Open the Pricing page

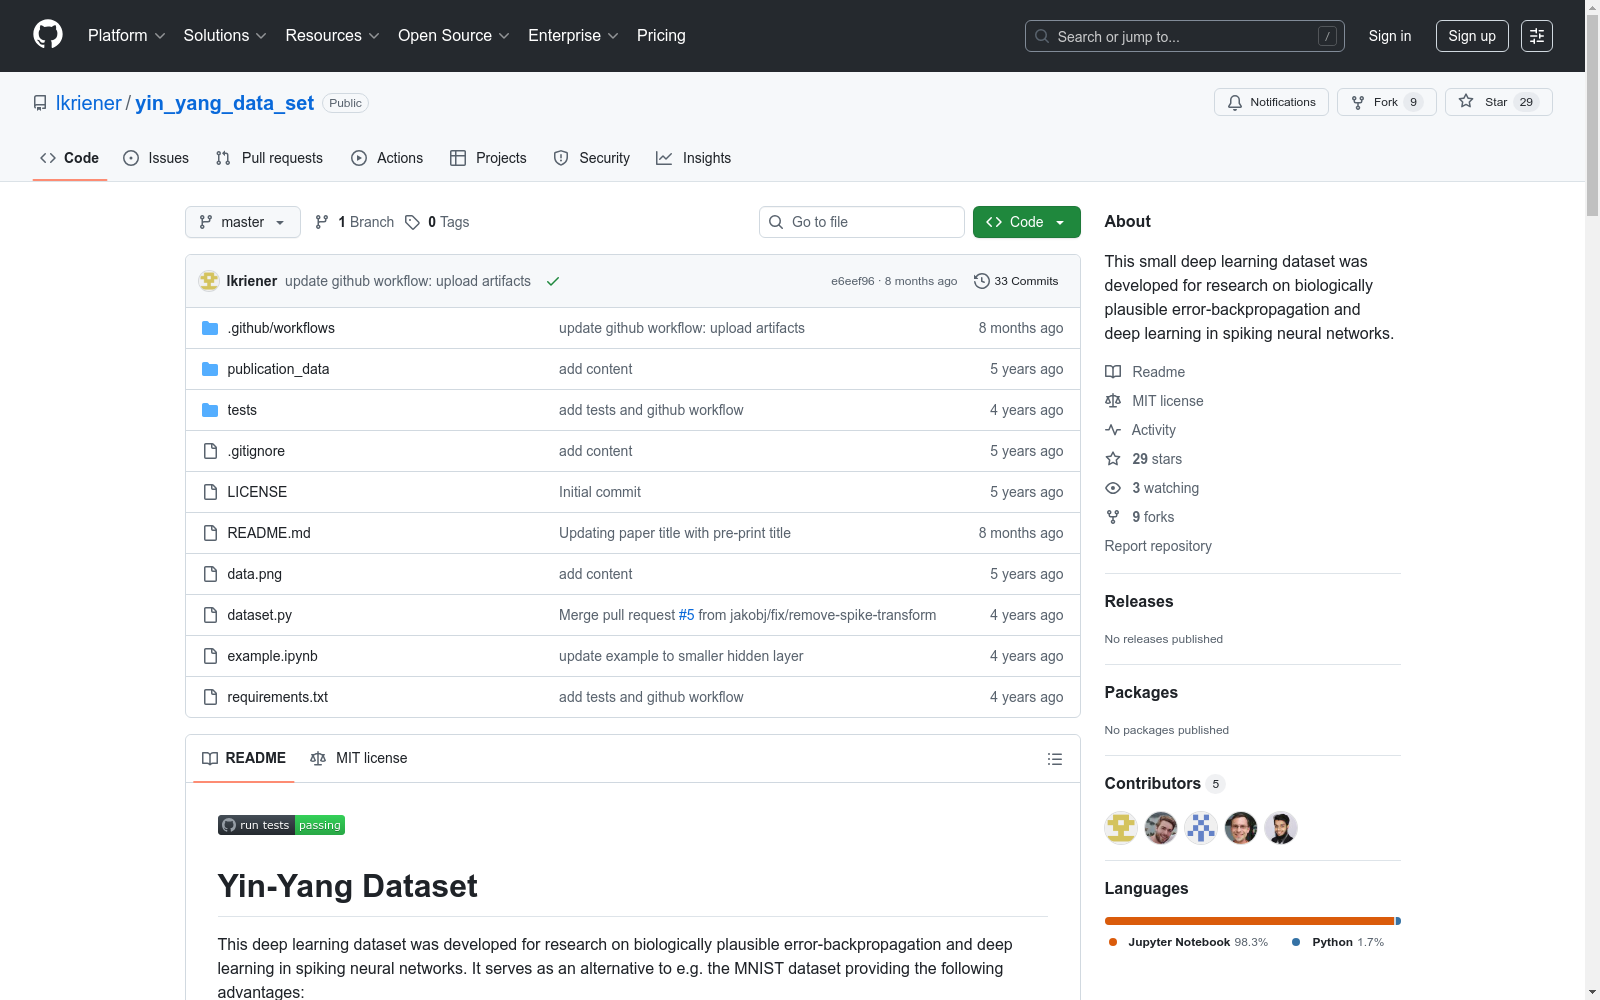click(661, 35)
